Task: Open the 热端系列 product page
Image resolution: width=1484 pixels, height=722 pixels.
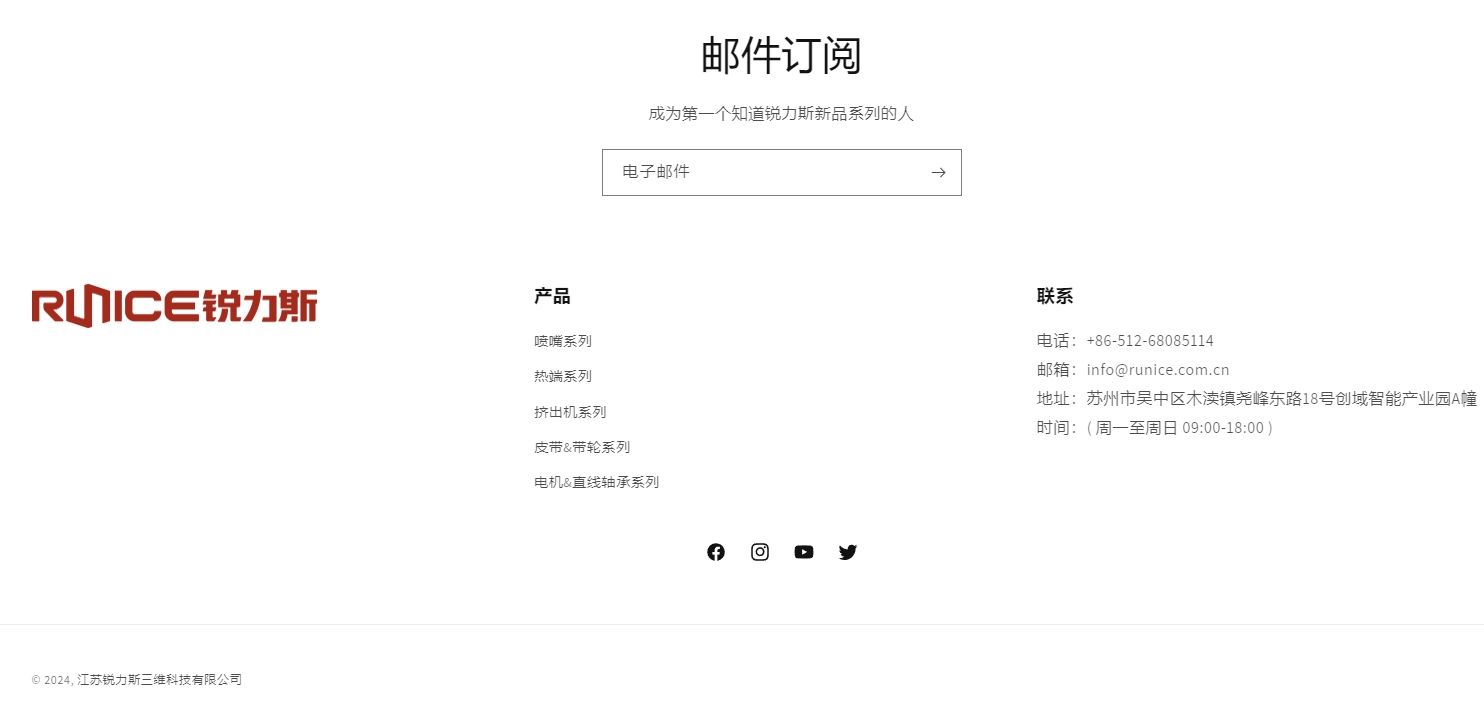Action: pyautogui.click(x=563, y=375)
